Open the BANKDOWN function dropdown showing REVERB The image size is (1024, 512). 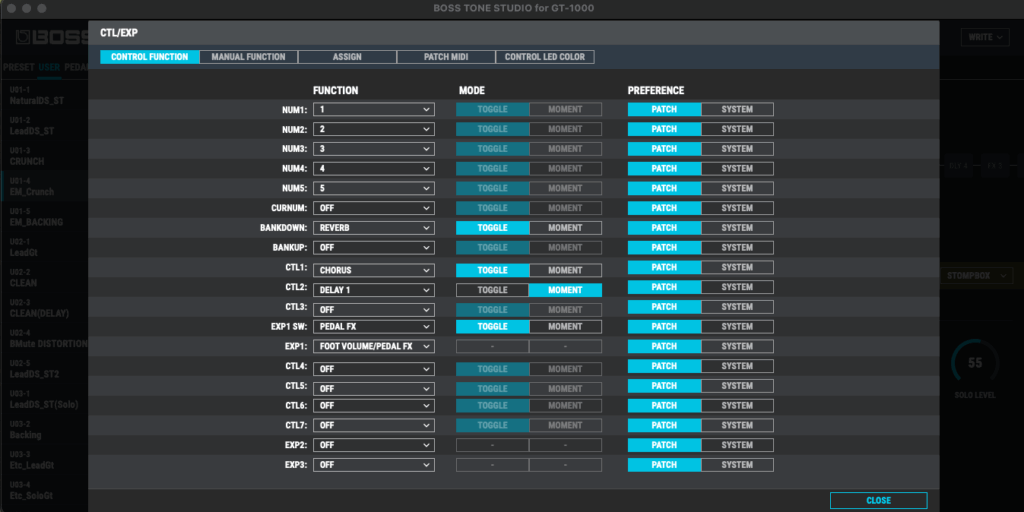pos(374,228)
